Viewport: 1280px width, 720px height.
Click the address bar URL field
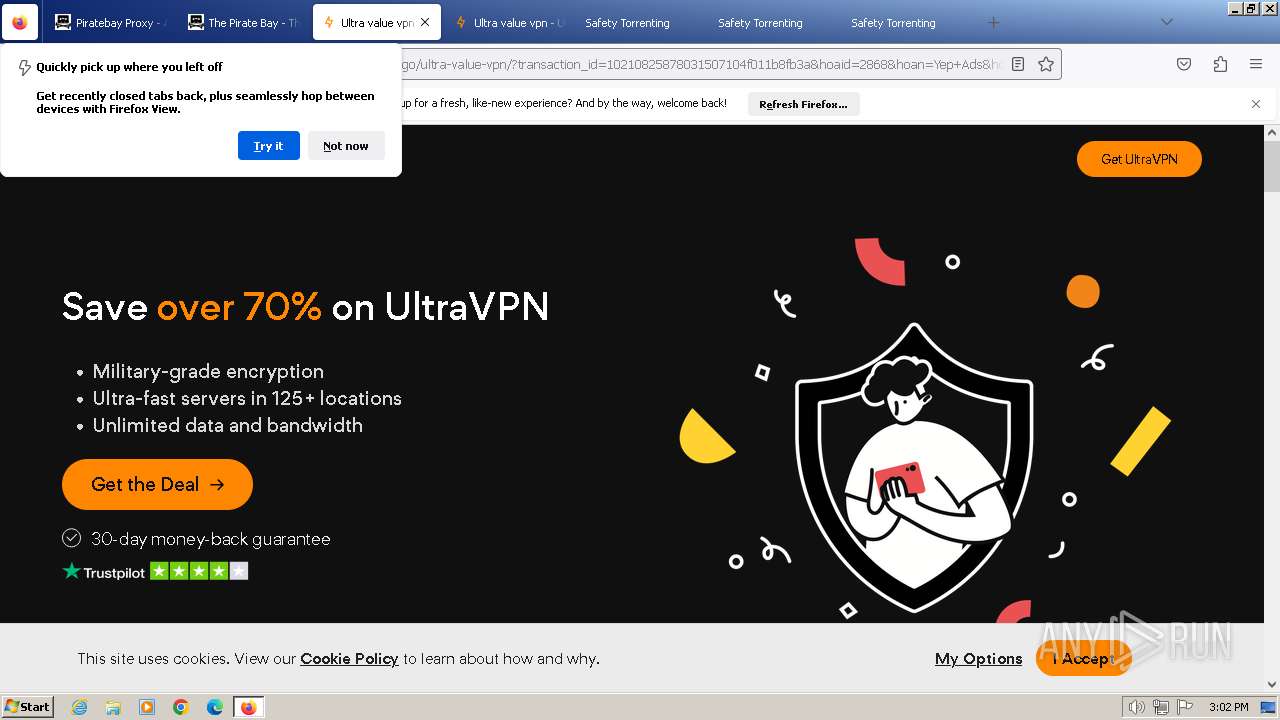[700, 64]
